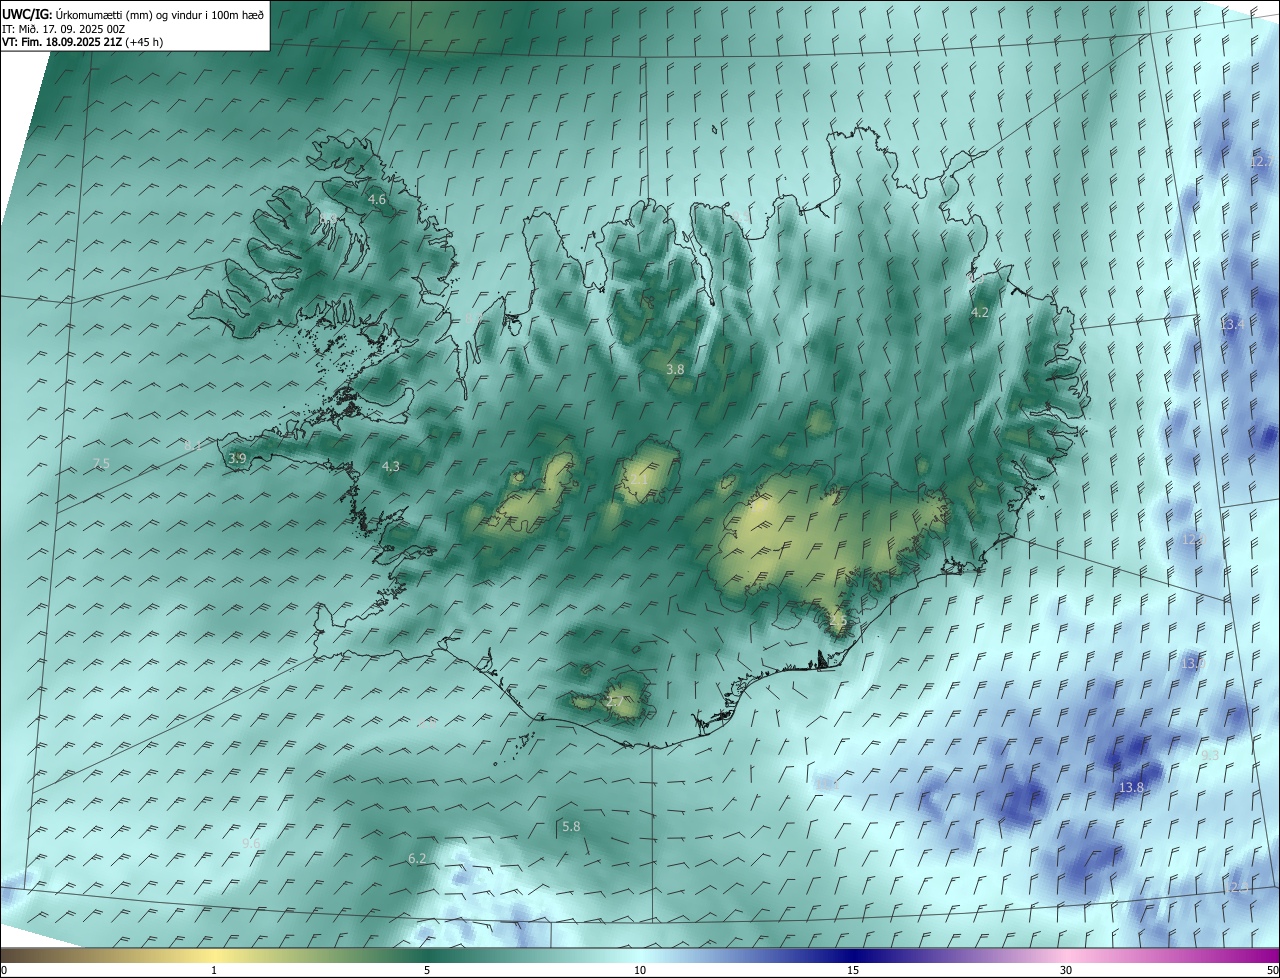Click the 7.5 value off the west coast

coord(101,463)
